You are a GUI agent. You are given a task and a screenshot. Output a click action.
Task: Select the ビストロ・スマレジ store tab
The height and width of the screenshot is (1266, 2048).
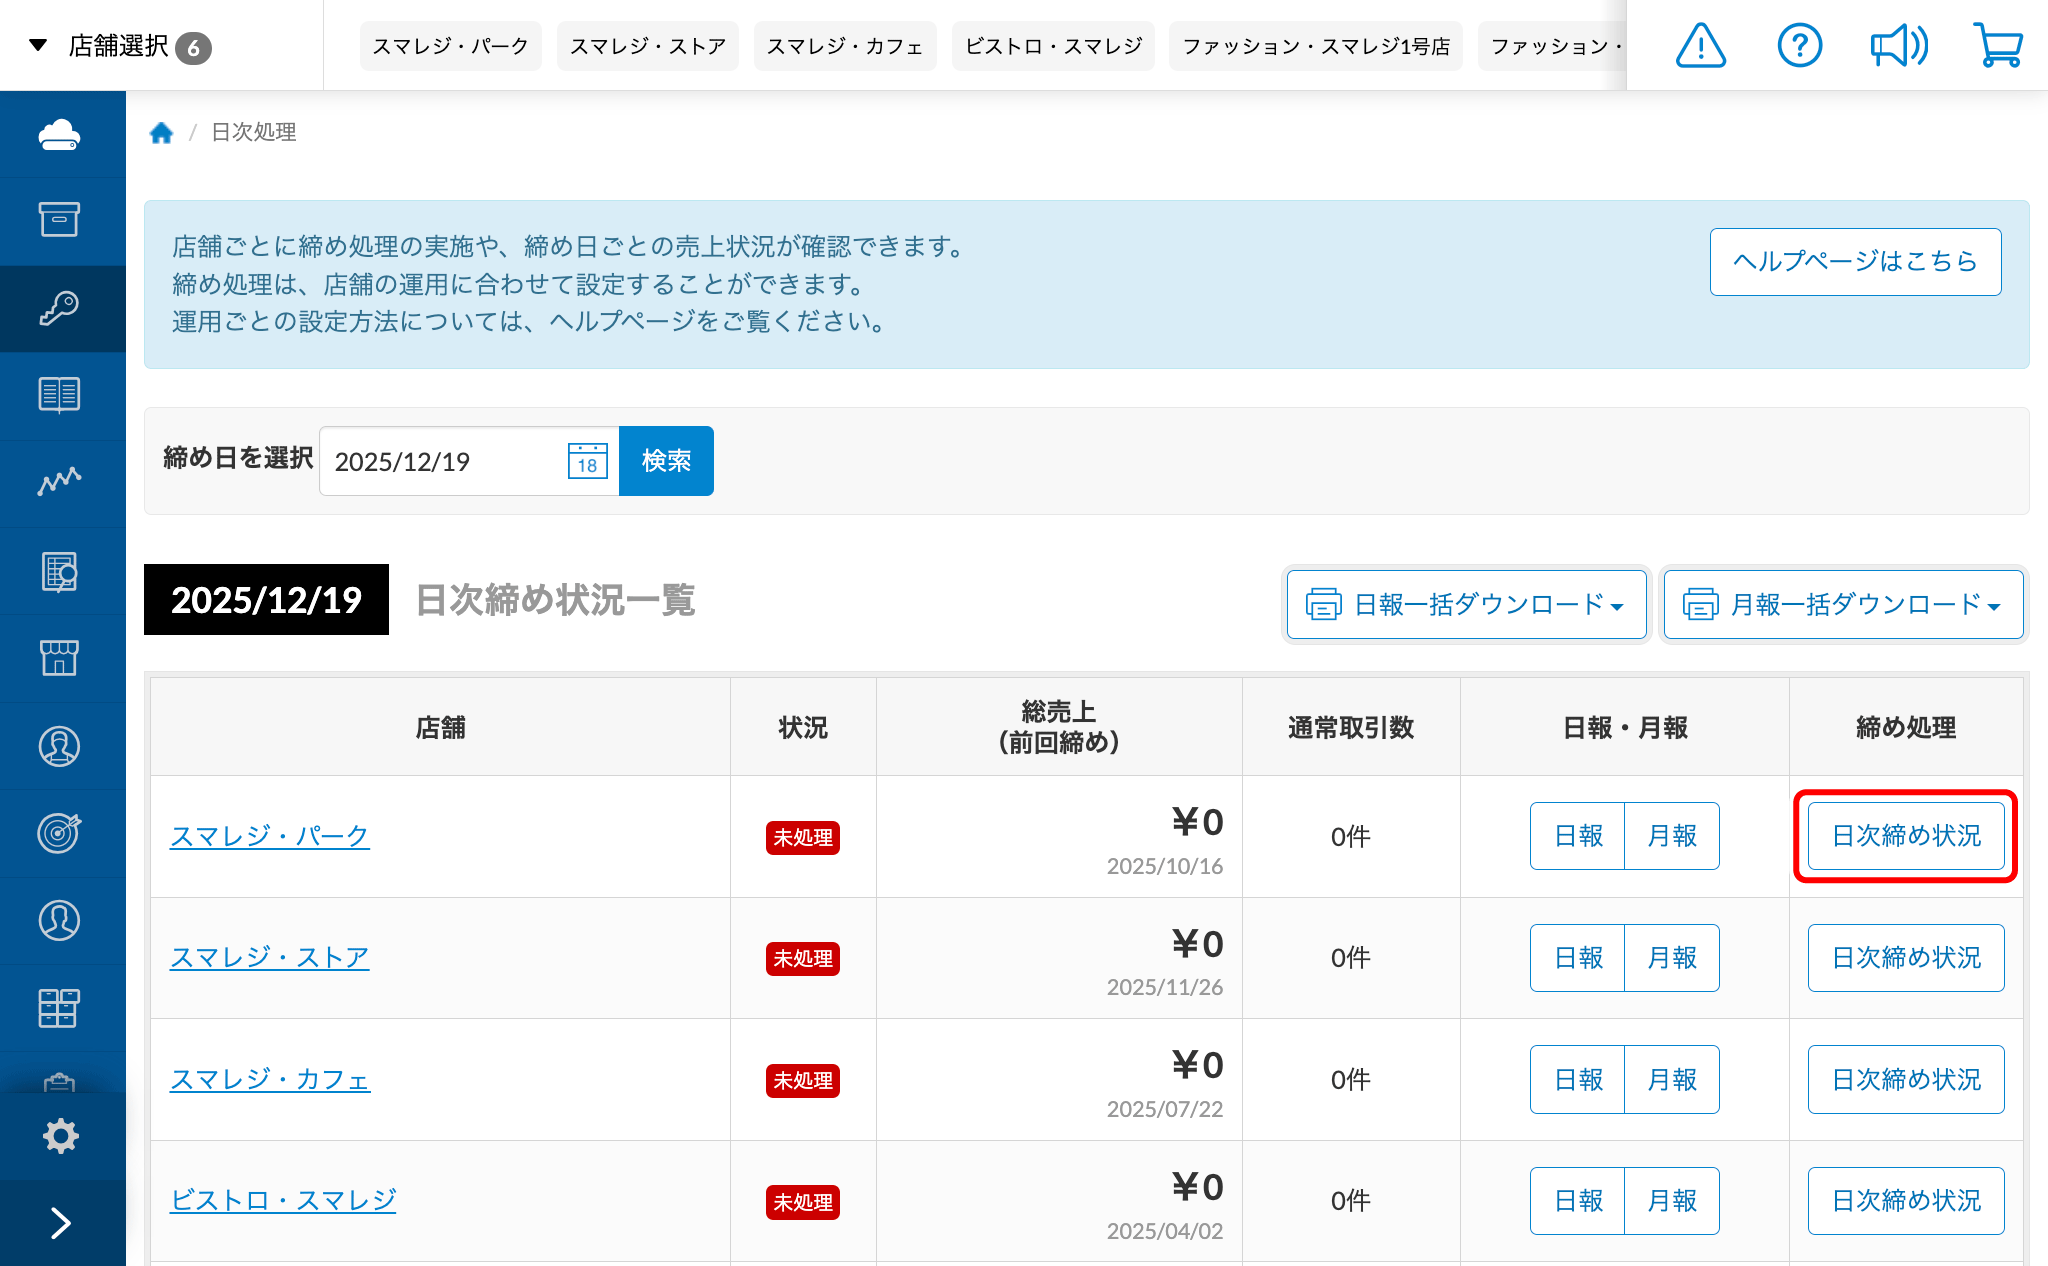tap(1053, 46)
